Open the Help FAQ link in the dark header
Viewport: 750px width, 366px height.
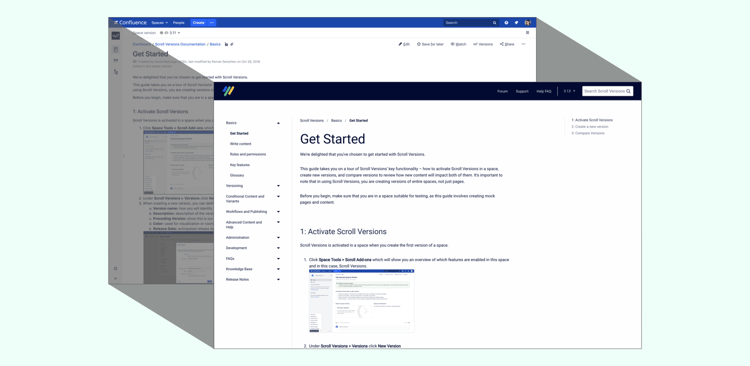pos(544,91)
